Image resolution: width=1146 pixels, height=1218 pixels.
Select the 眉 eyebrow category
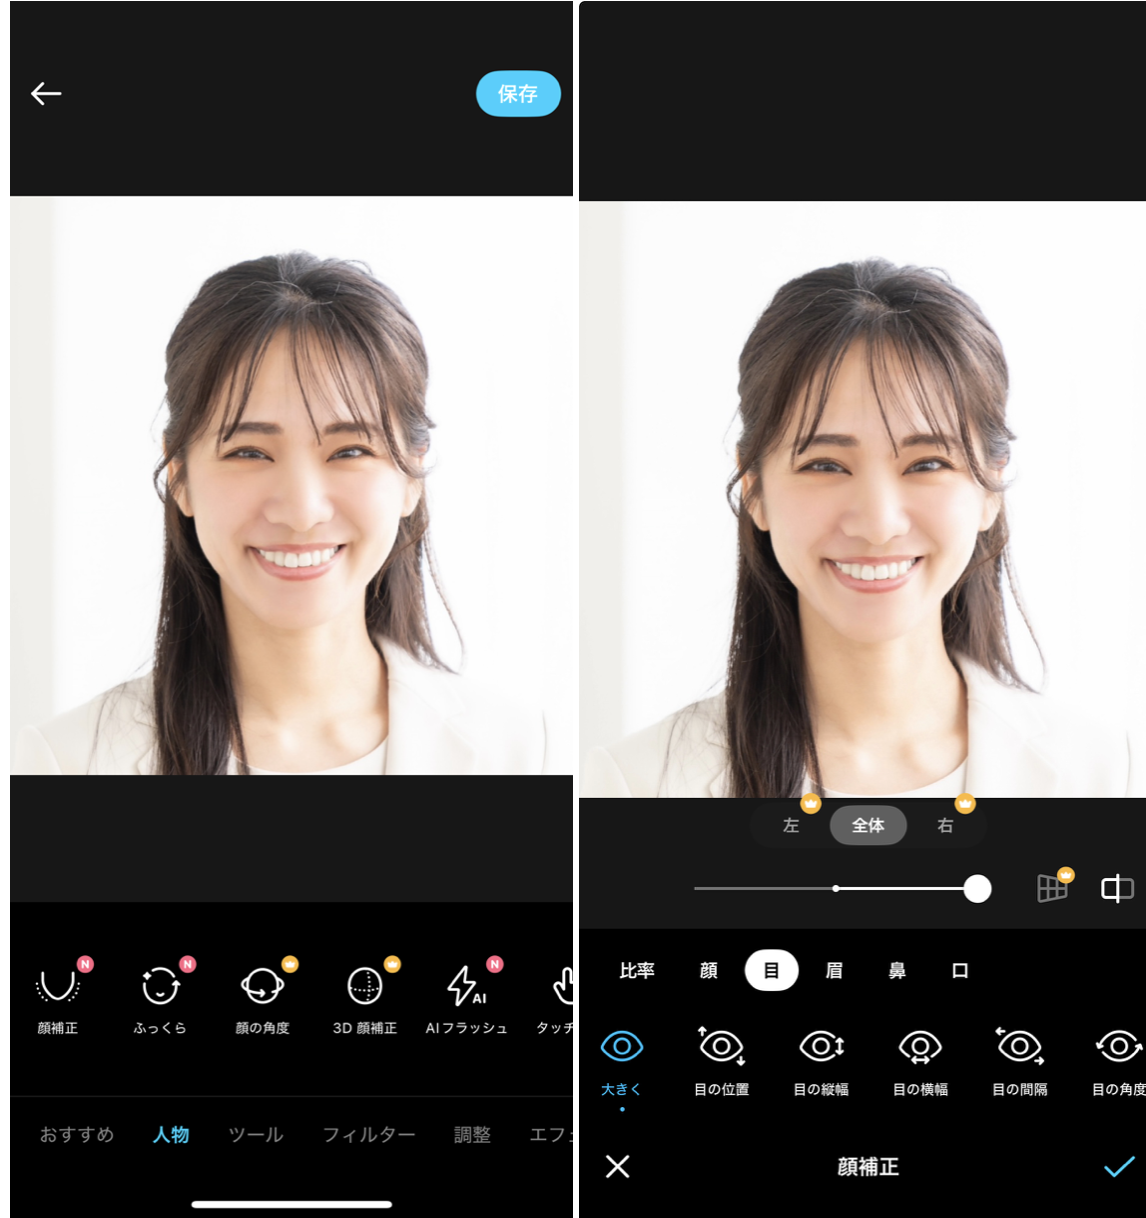(x=834, y=971)
